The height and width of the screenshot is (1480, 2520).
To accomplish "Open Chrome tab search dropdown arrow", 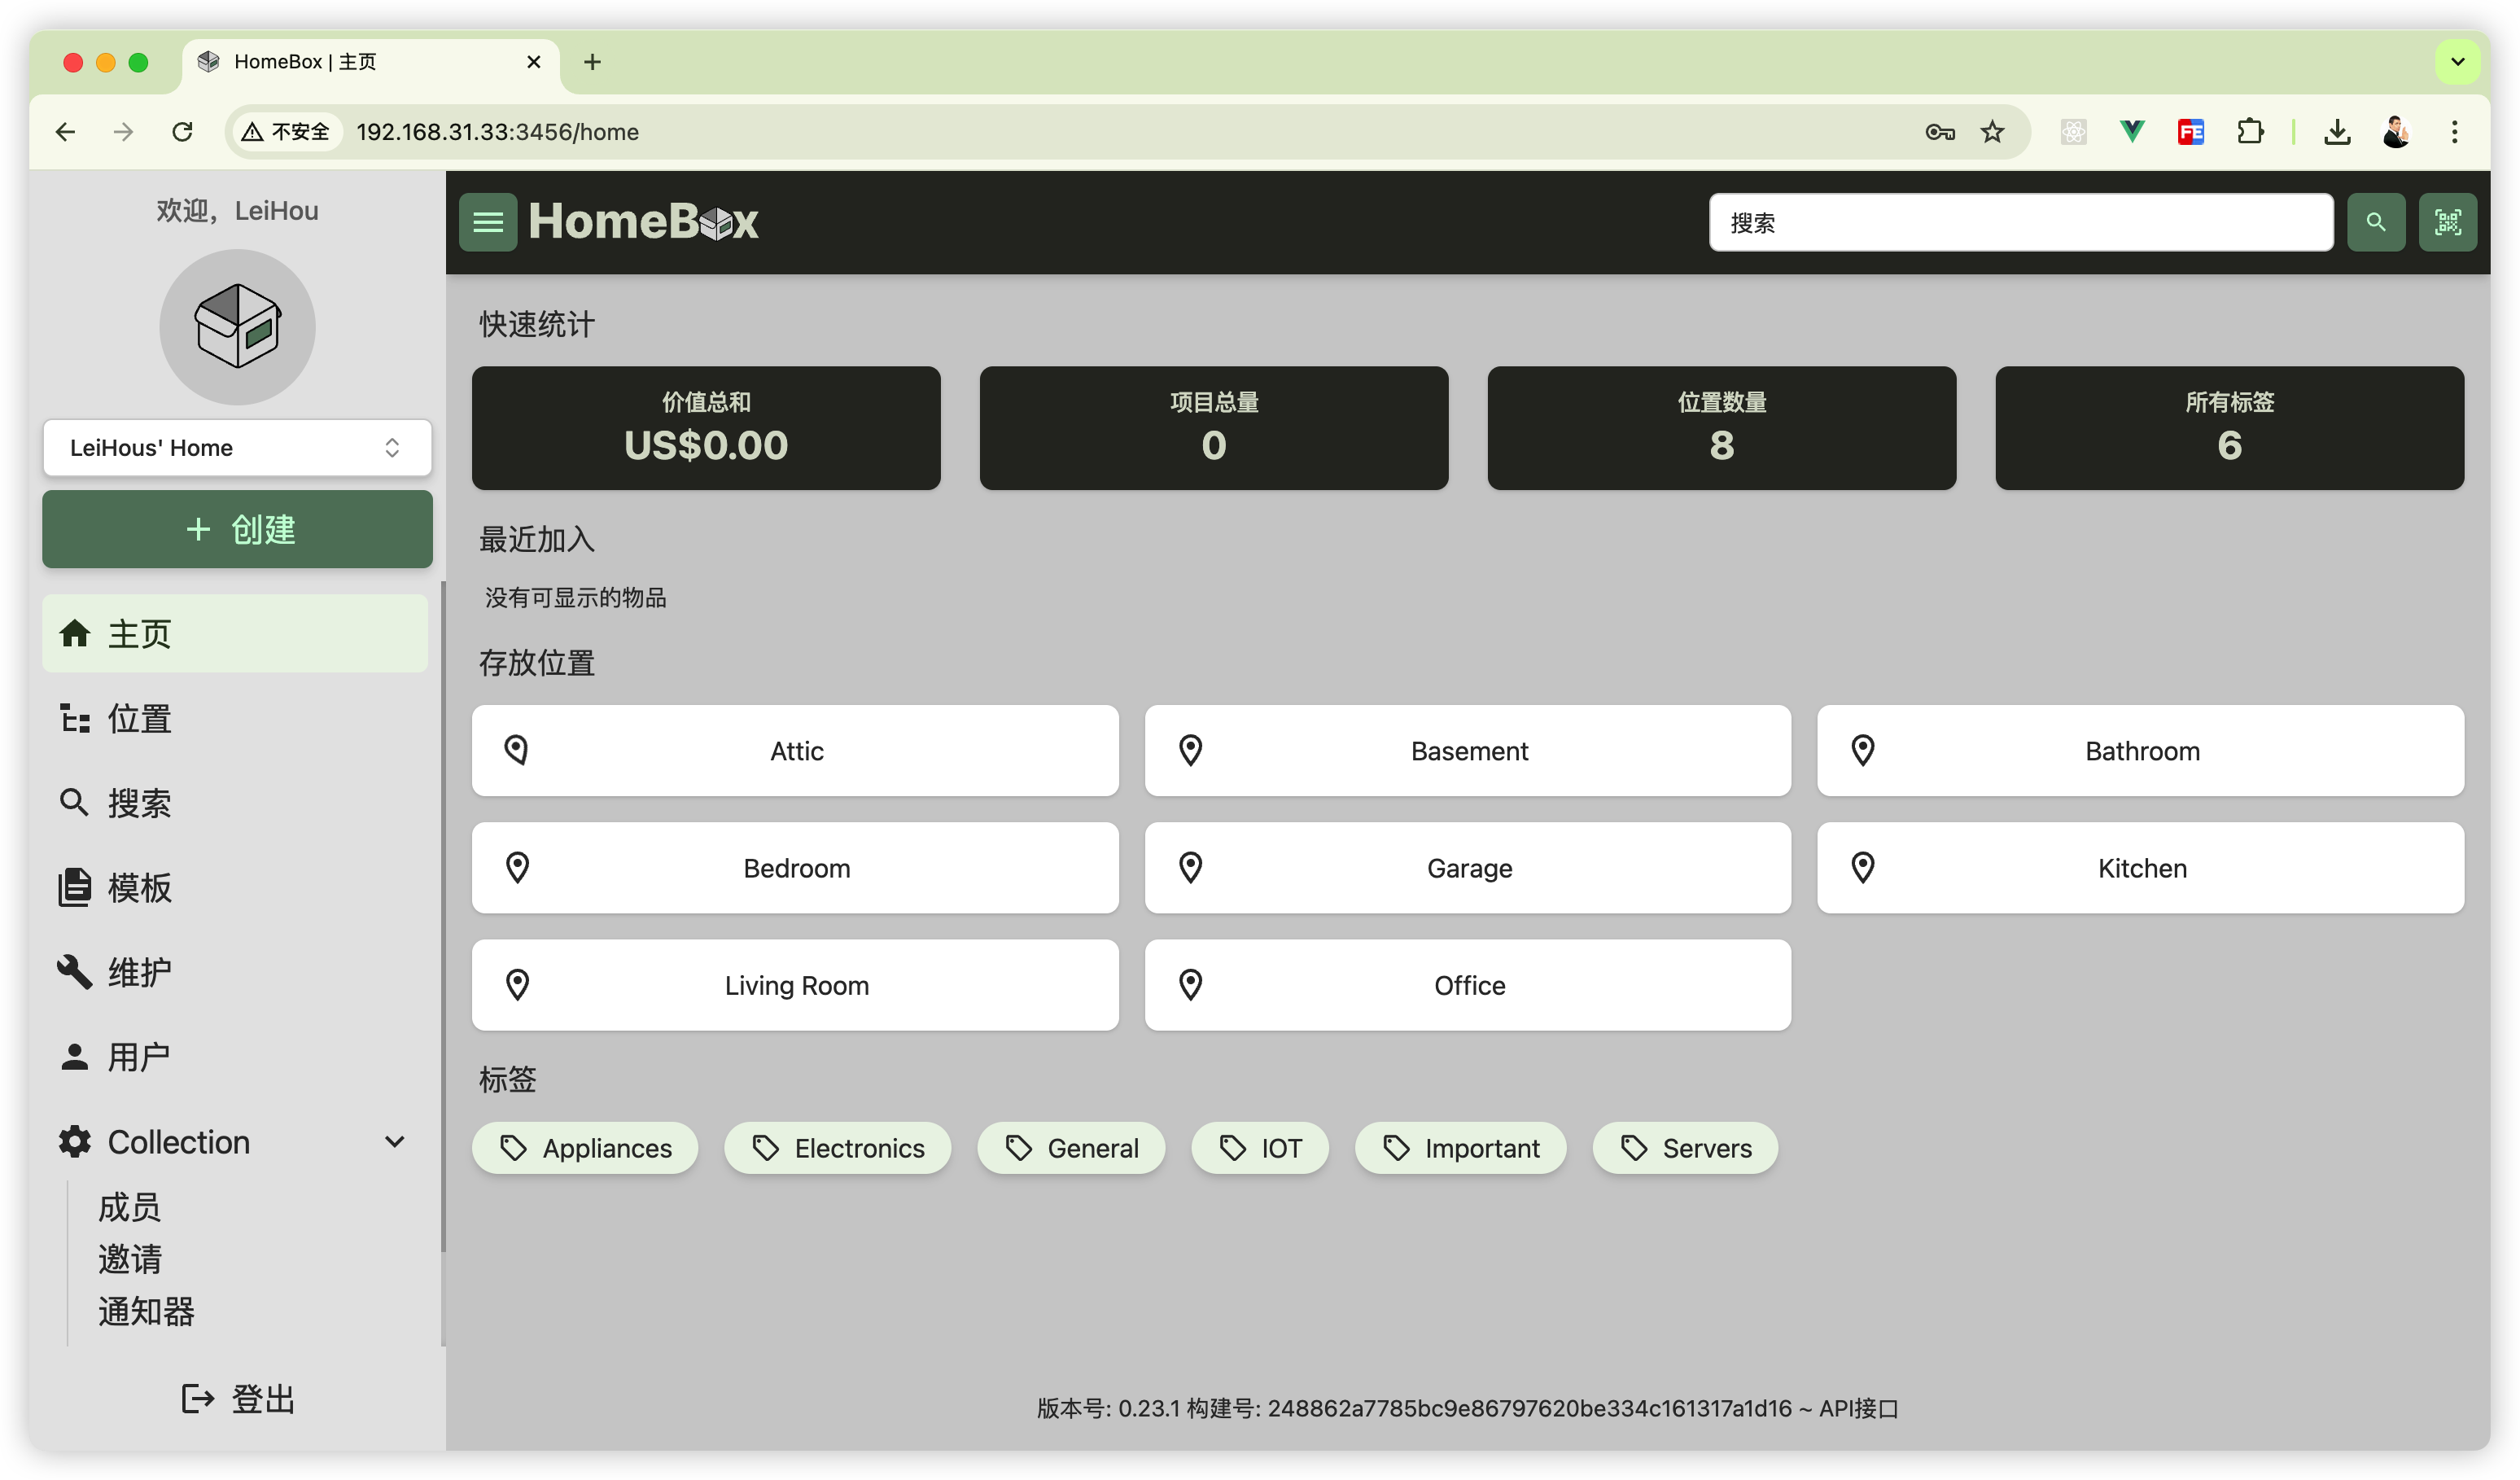I will click(x=2457, y=62).
